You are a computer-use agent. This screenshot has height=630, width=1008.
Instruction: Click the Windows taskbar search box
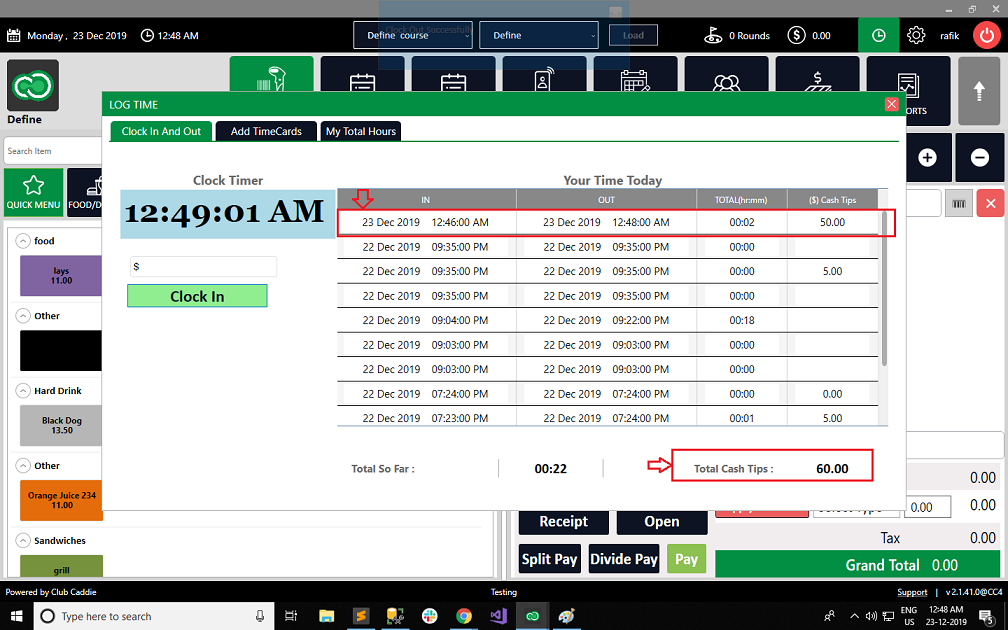tap(154, 616)
